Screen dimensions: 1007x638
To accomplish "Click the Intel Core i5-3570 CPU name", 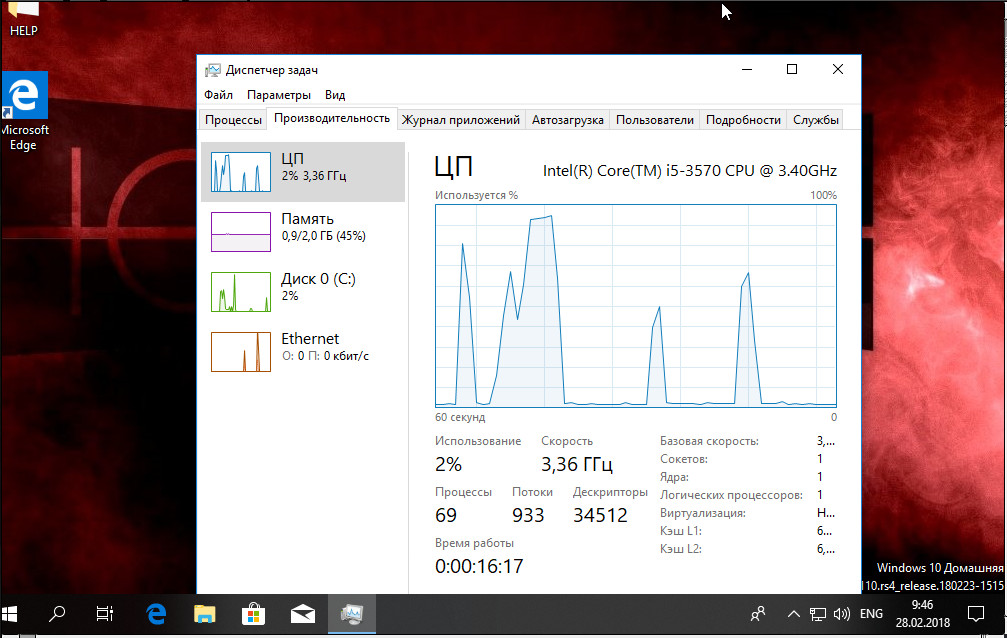I will pos(690,171).
